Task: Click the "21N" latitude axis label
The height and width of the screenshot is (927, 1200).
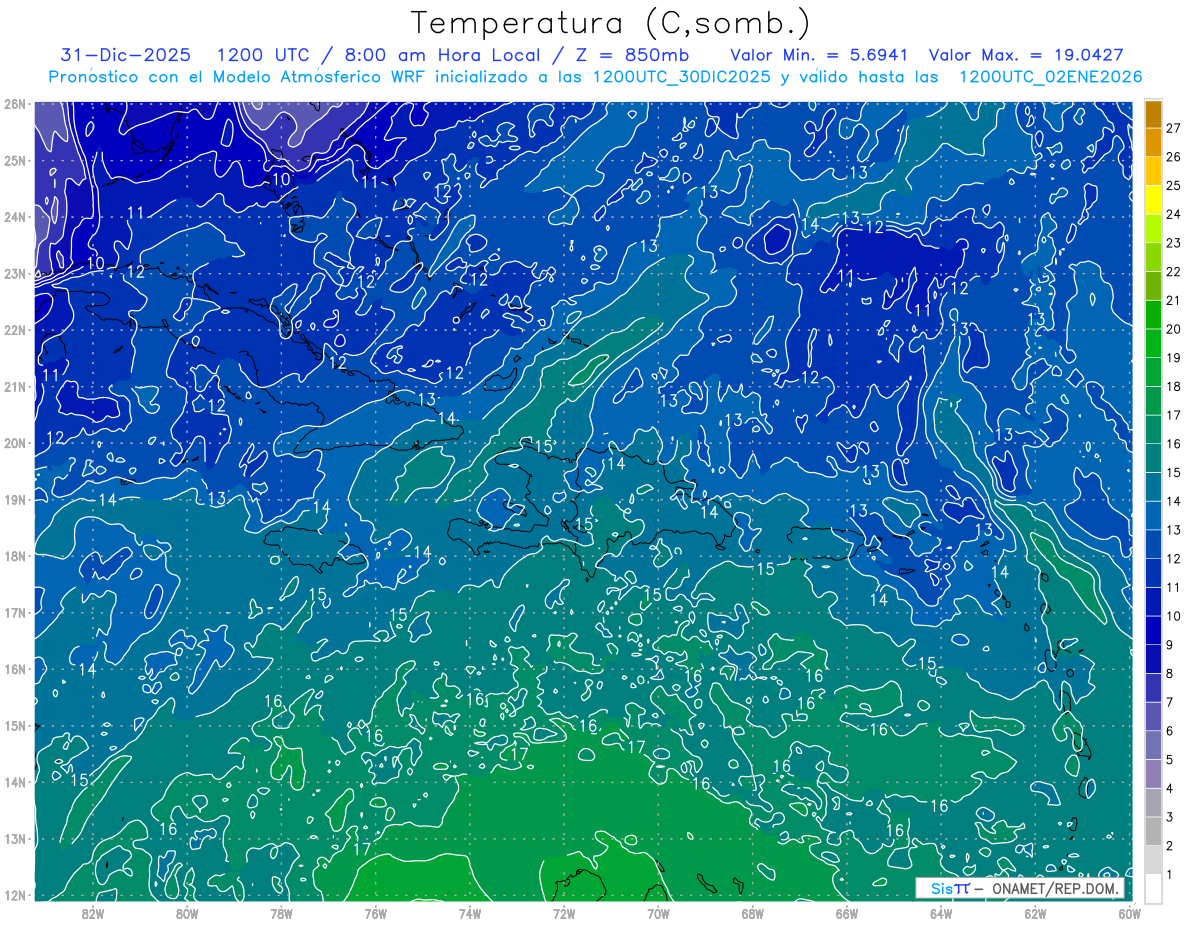Action: point(15,386)
